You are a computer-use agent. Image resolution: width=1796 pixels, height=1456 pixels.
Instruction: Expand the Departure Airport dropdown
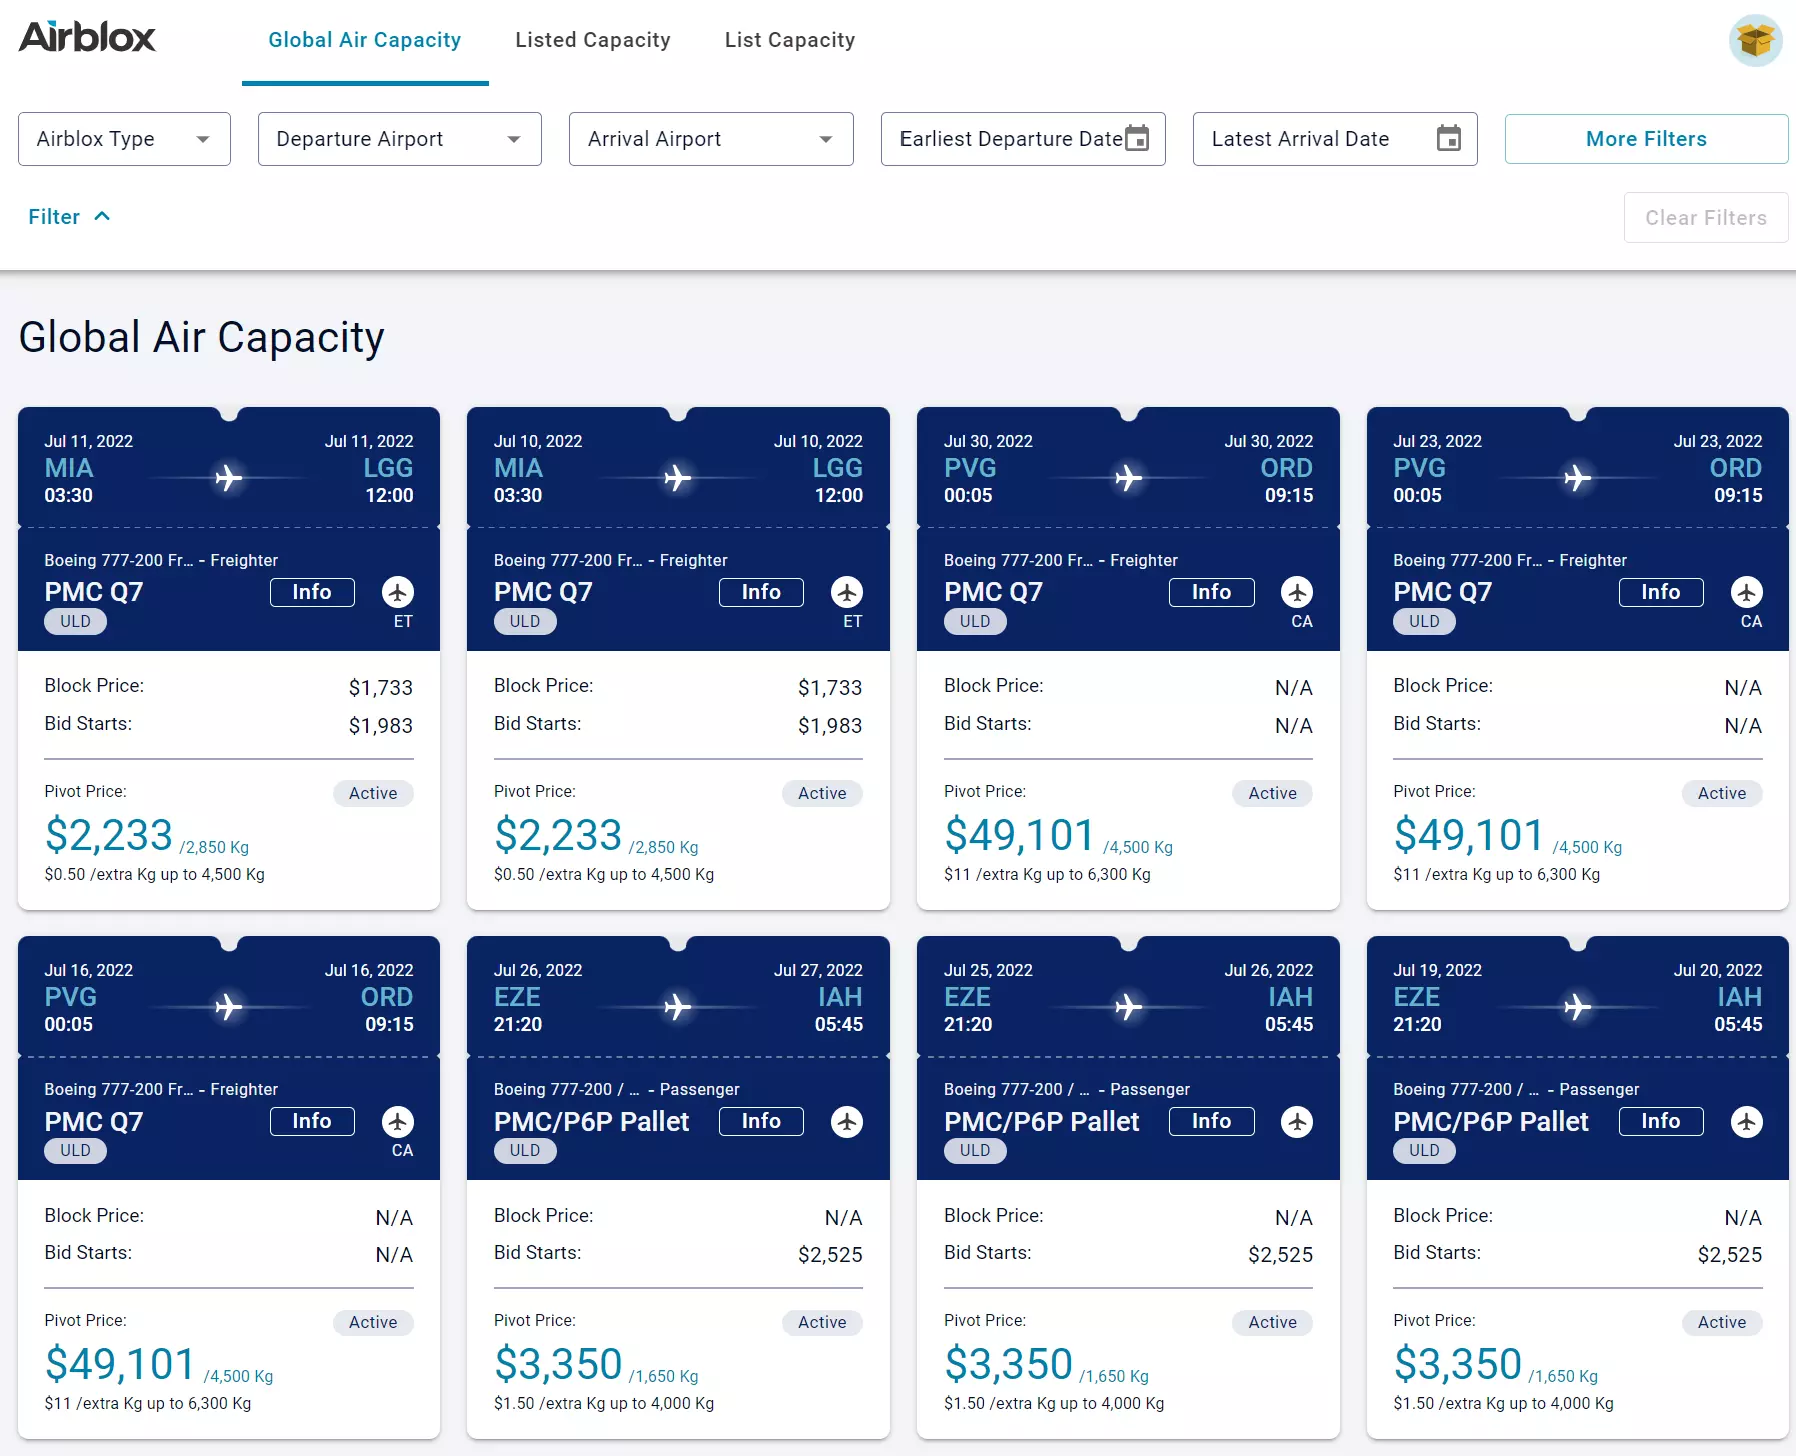[399, 139]
